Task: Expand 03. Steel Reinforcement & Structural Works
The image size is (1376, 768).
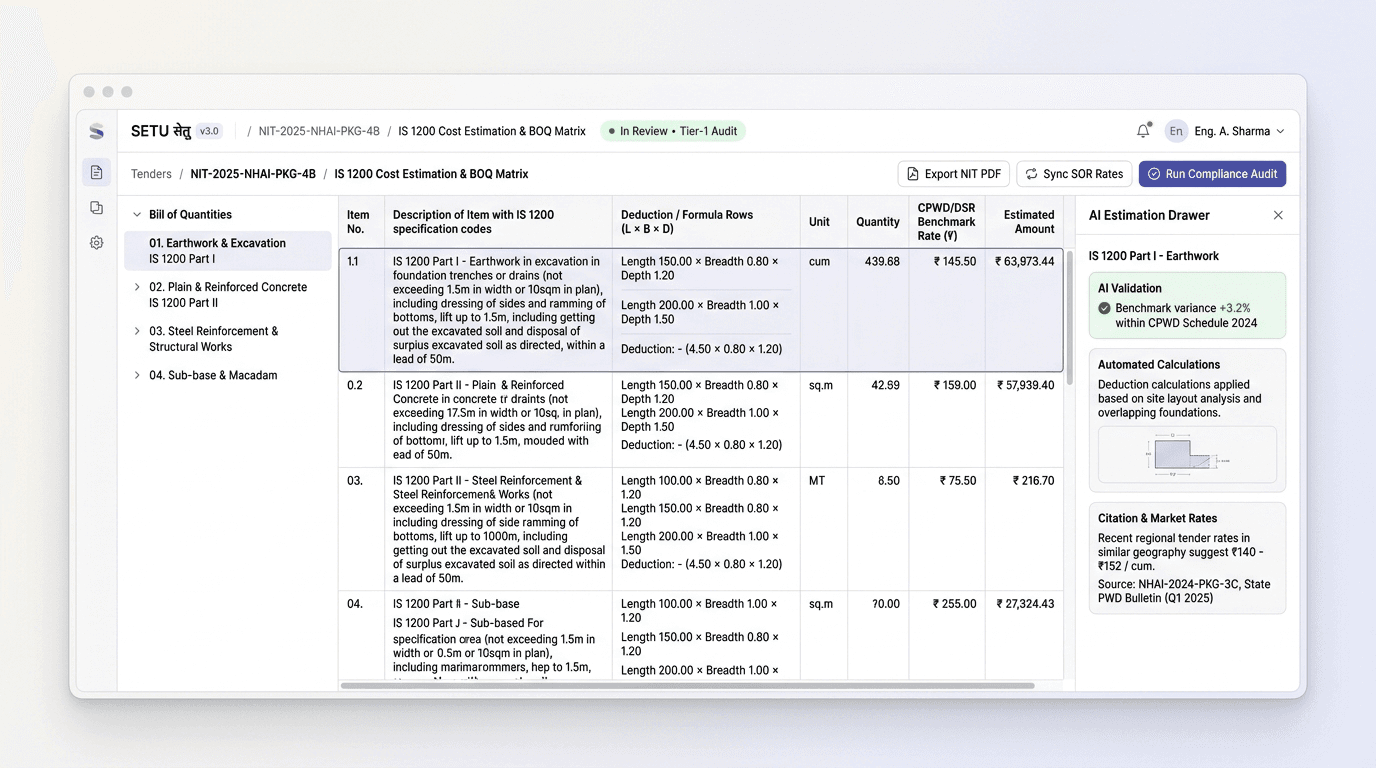Action: click(x=137, y=331)
